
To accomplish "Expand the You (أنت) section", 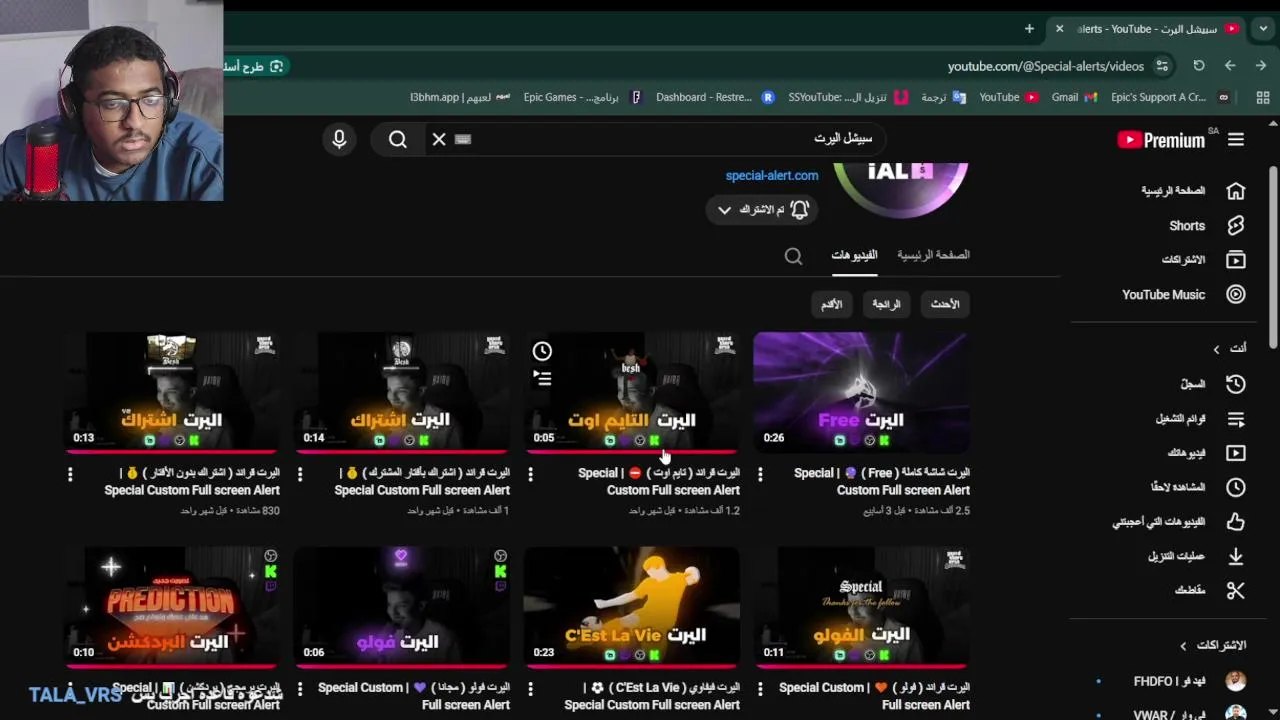I will tap(1230, 348).
